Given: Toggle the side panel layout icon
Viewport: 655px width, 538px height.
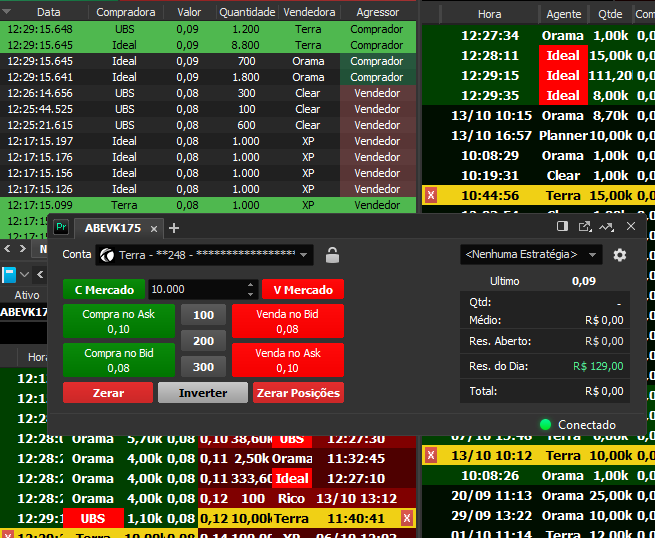Looking at the screenshot, I should tap(562, 226).
